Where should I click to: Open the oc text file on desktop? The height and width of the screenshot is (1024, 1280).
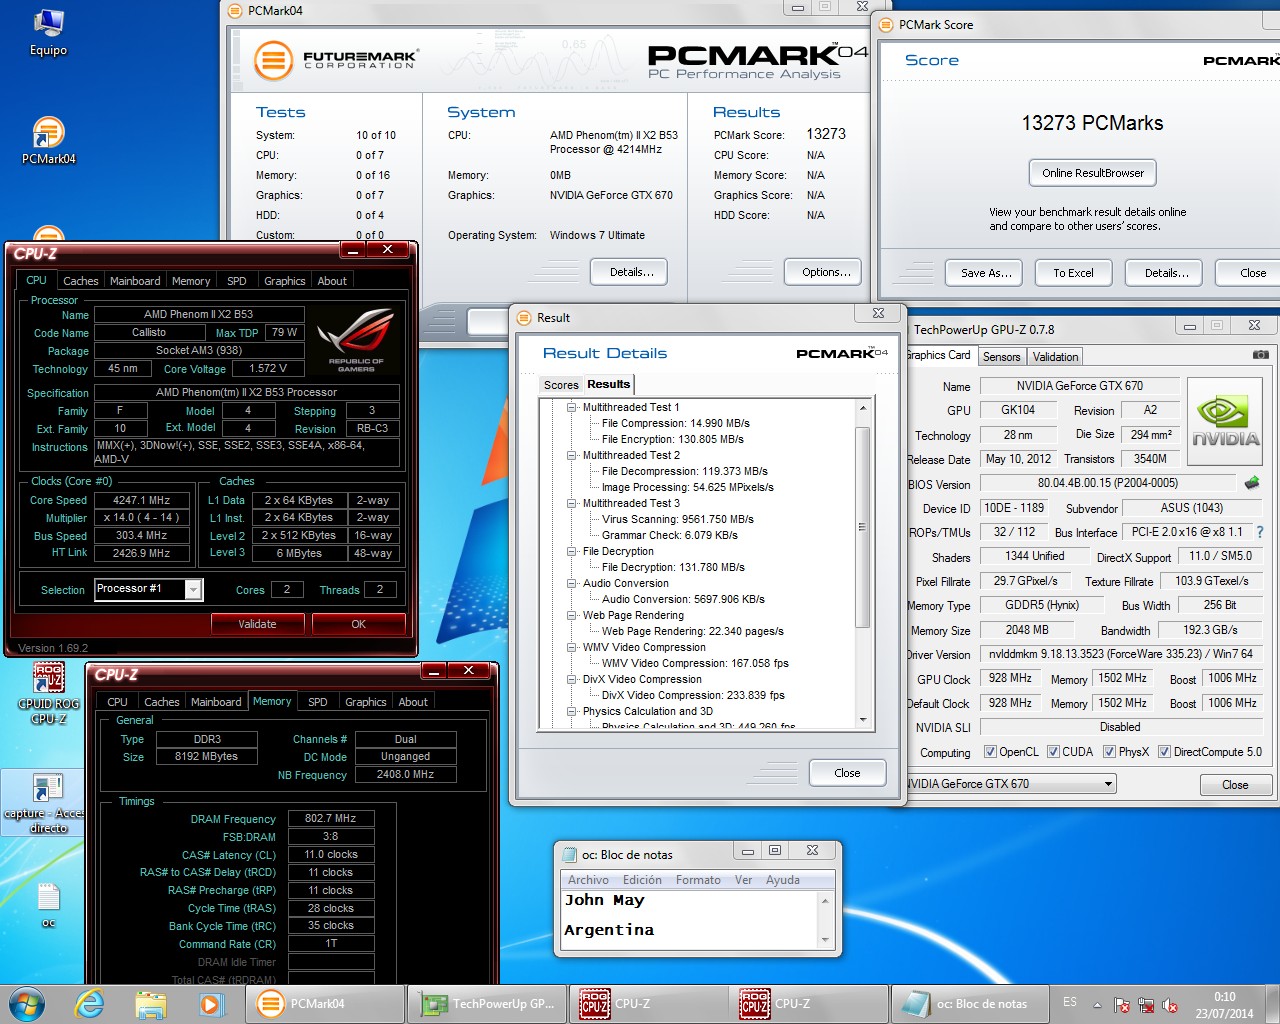tap(48, 906)
